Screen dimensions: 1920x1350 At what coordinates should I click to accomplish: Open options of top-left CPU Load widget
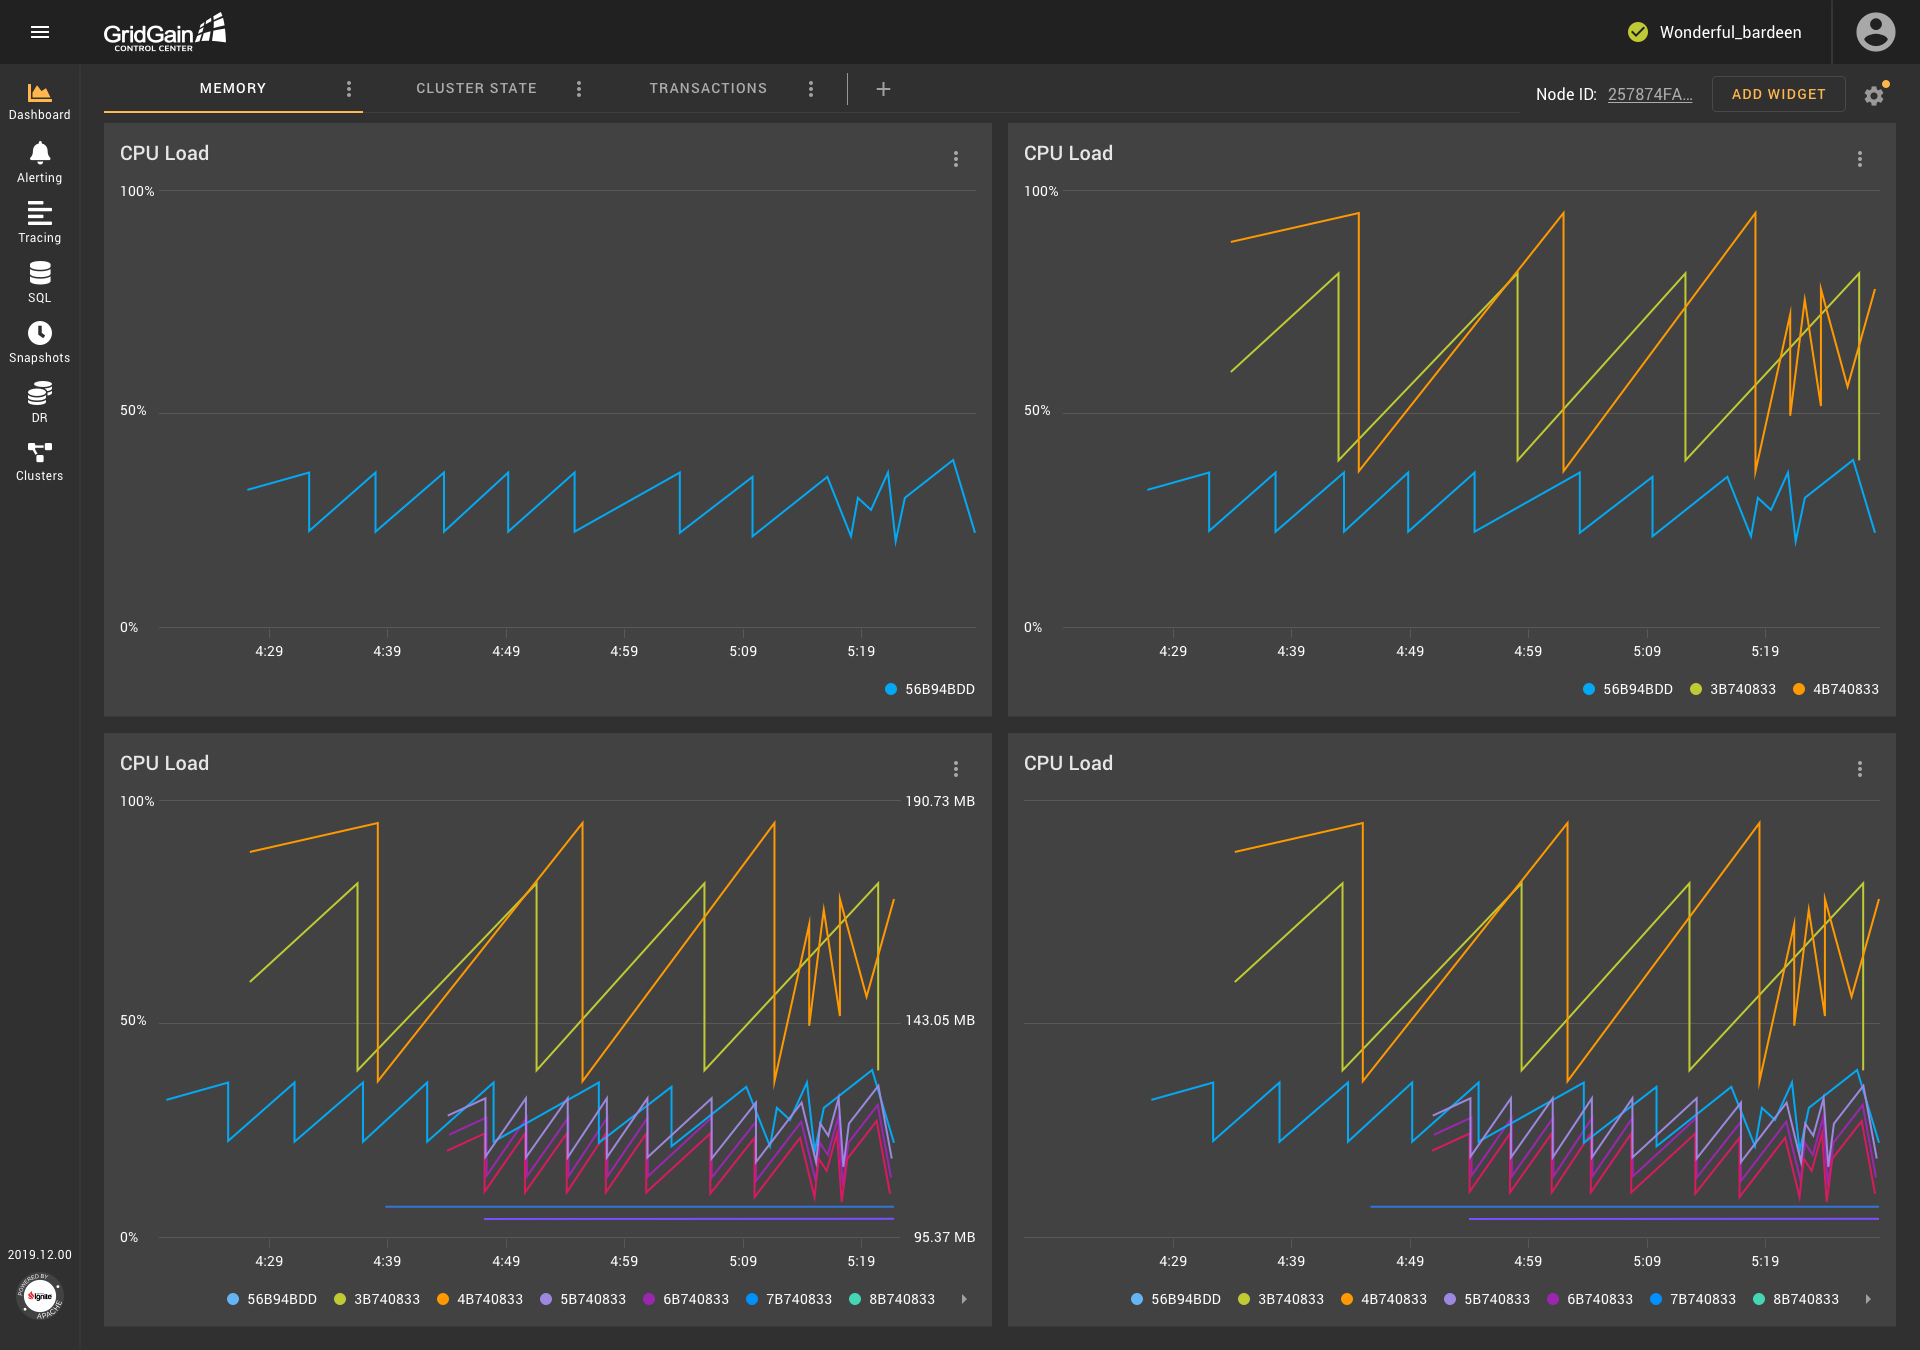956,159
